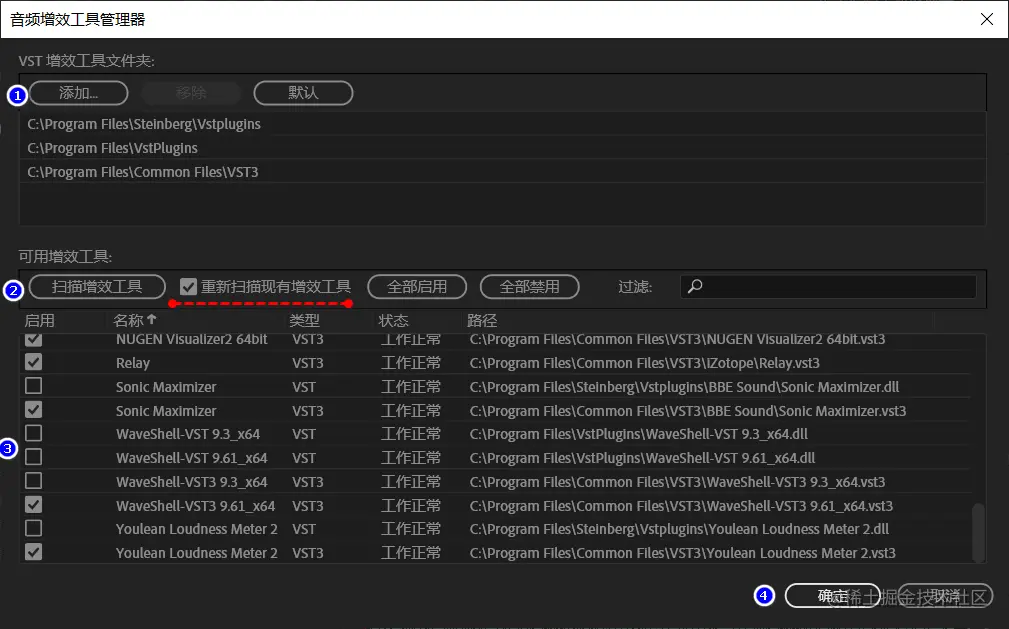The image size is (1009, 629).
Task: Enable Youlean Loudness Meter 2 VST checkbox
Action: point(33,528)
